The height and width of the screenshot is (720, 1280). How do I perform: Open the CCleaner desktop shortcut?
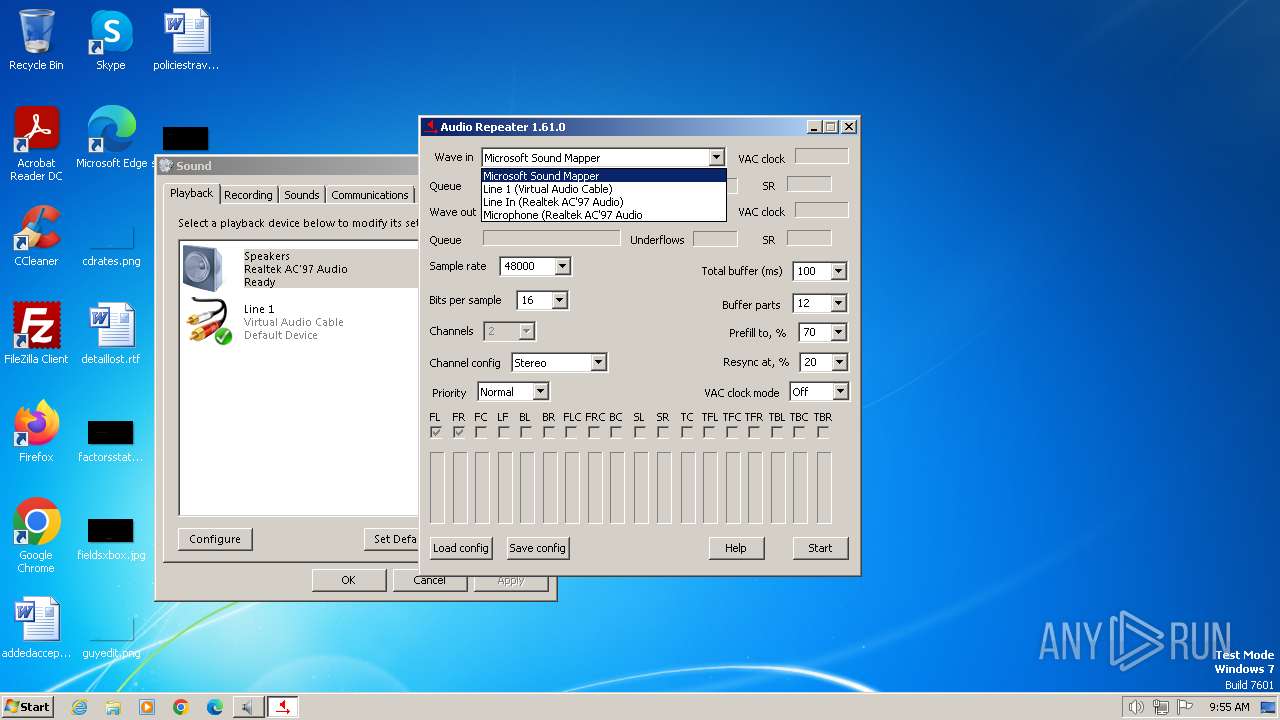(x=36, y=235)
